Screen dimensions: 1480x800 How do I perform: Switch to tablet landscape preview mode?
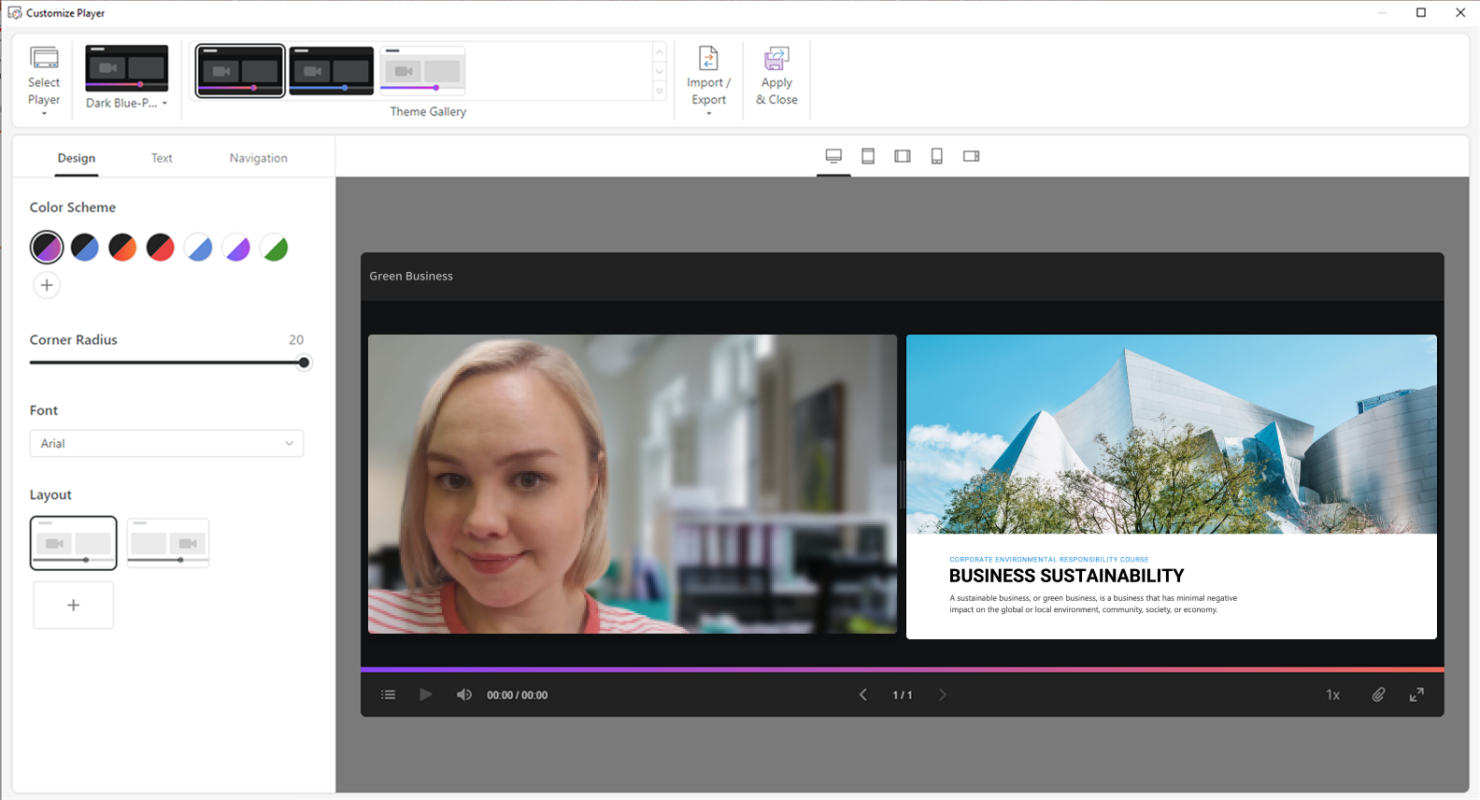coord(901,156)
